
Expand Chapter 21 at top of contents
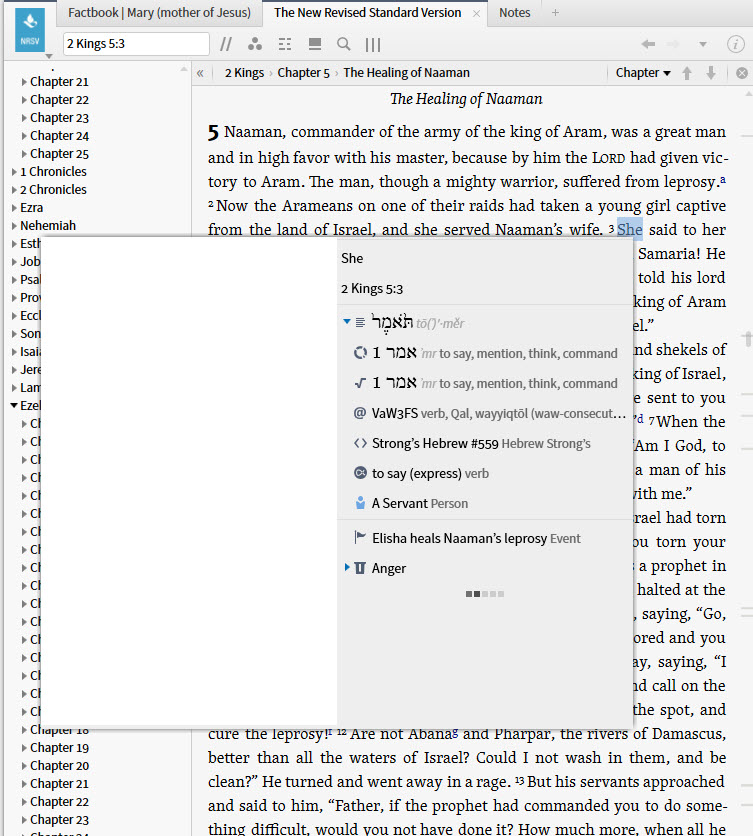[24, 82]
